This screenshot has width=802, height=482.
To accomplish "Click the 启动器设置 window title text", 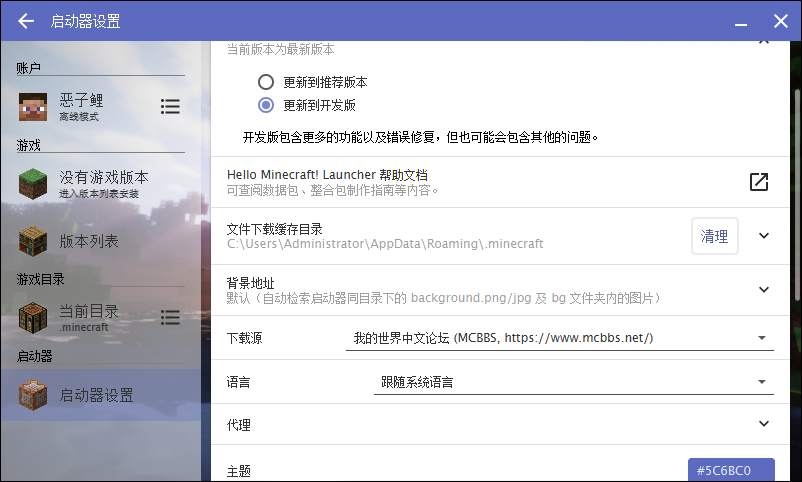I will click(x=85, y=21).
